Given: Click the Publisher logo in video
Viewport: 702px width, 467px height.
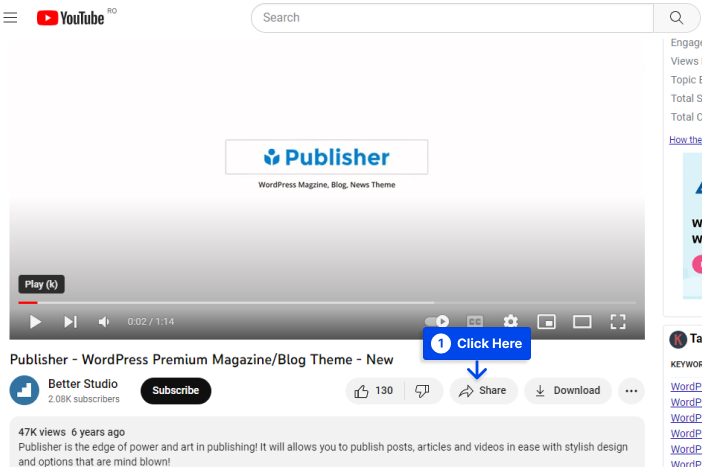Looking at the screenshot, I should (327, 157).
